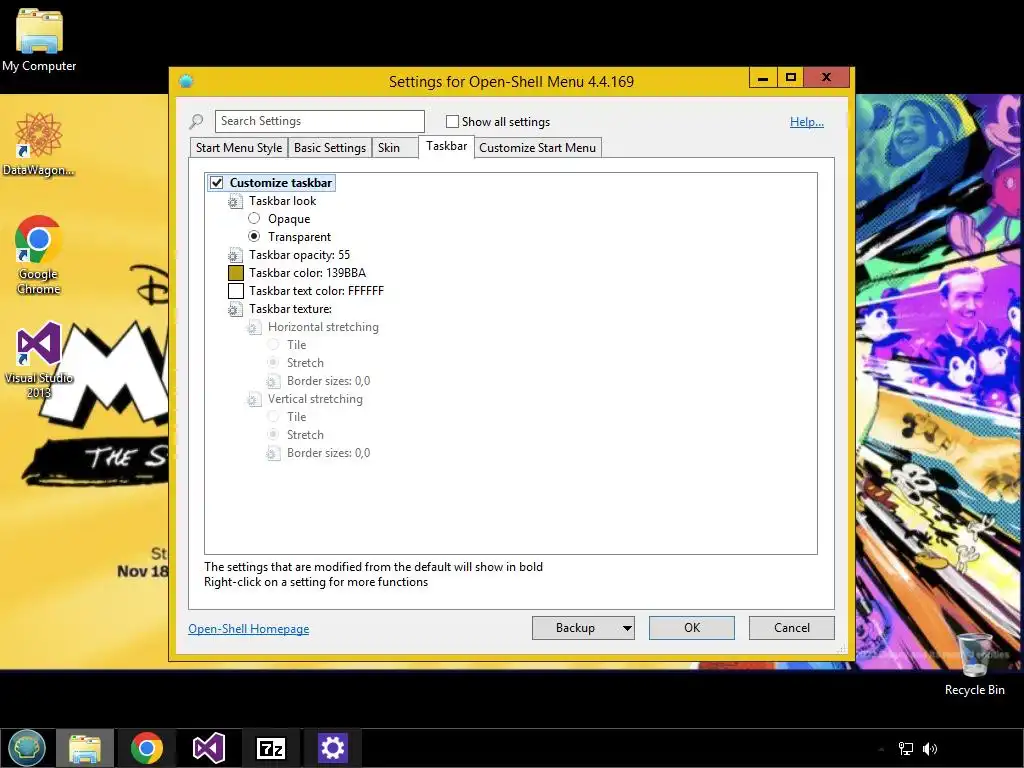Screen dimensions: 1024x768
Task: Maximize the Open-Shell settings window
Action: (x=790, y=77)
